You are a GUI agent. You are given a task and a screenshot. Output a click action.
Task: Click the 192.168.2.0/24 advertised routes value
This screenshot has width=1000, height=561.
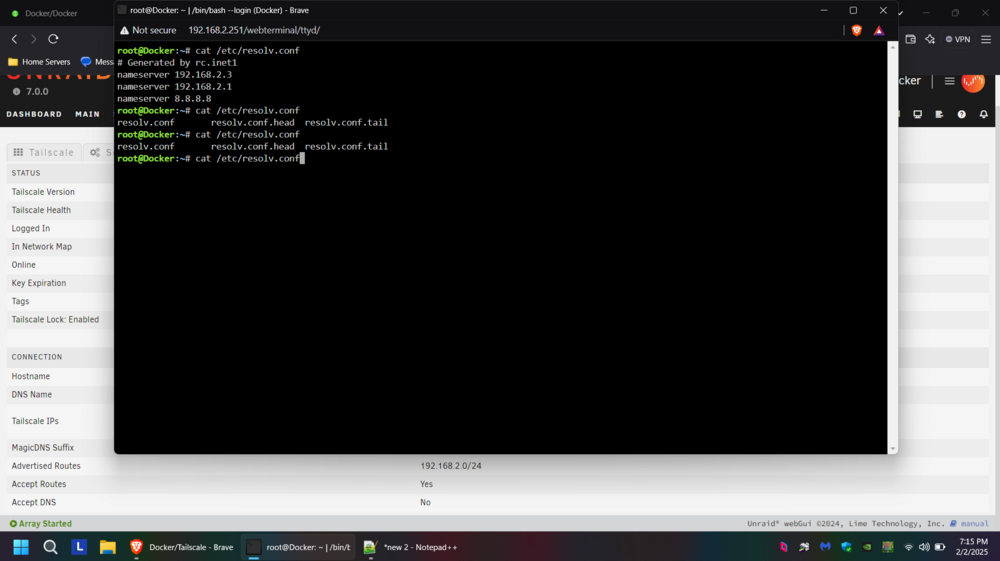coord(451,466)
